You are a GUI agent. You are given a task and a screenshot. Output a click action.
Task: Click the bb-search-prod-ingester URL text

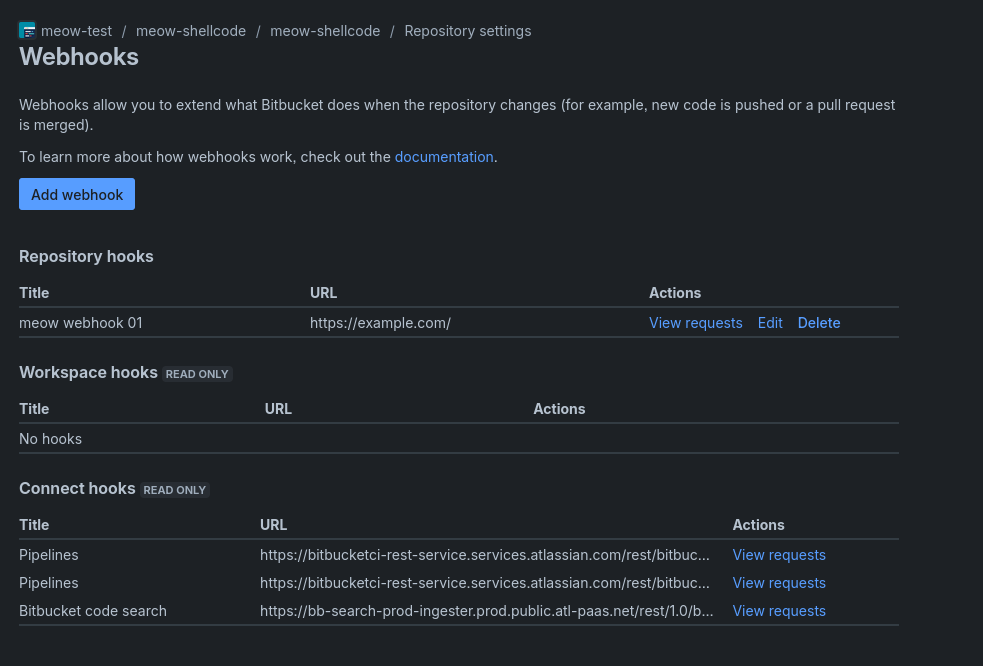point(486,611)
